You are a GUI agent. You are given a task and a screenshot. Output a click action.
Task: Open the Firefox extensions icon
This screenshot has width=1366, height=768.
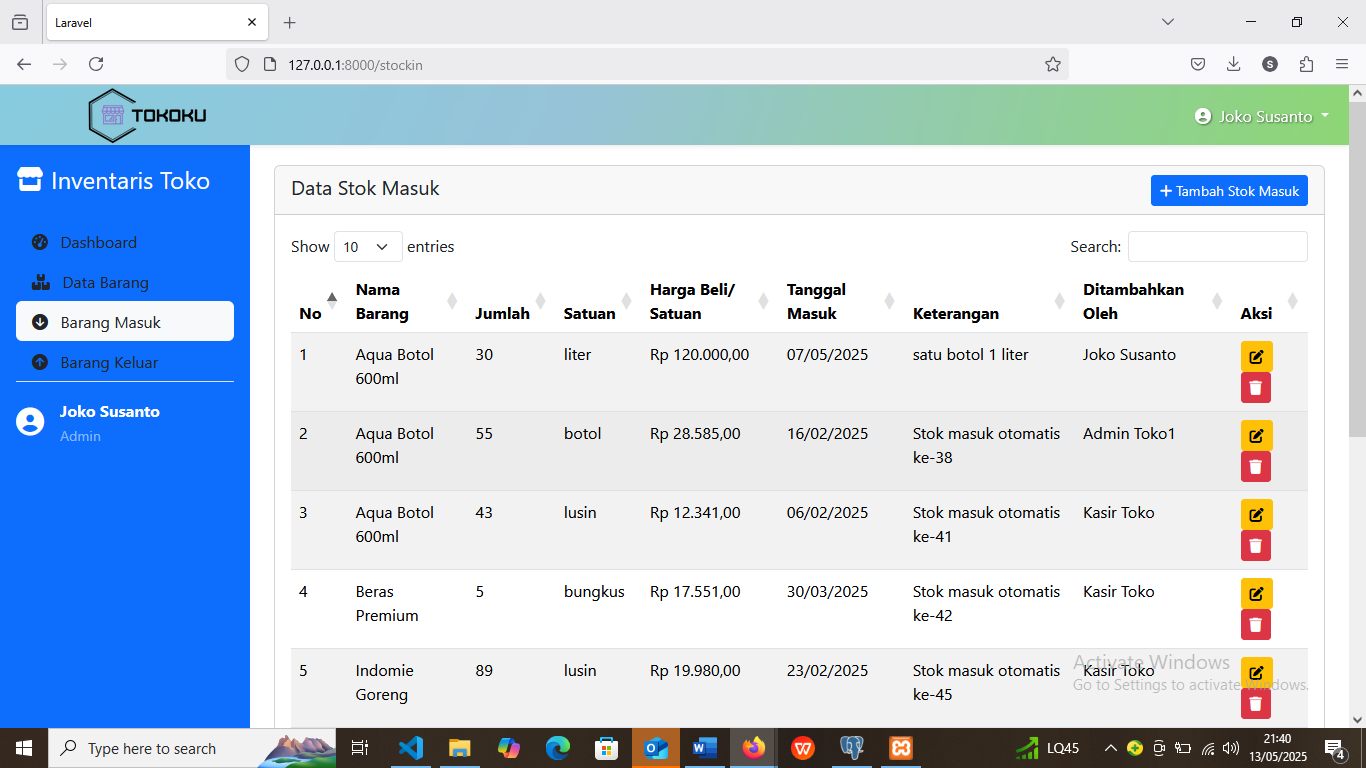tap(1306, 64)
